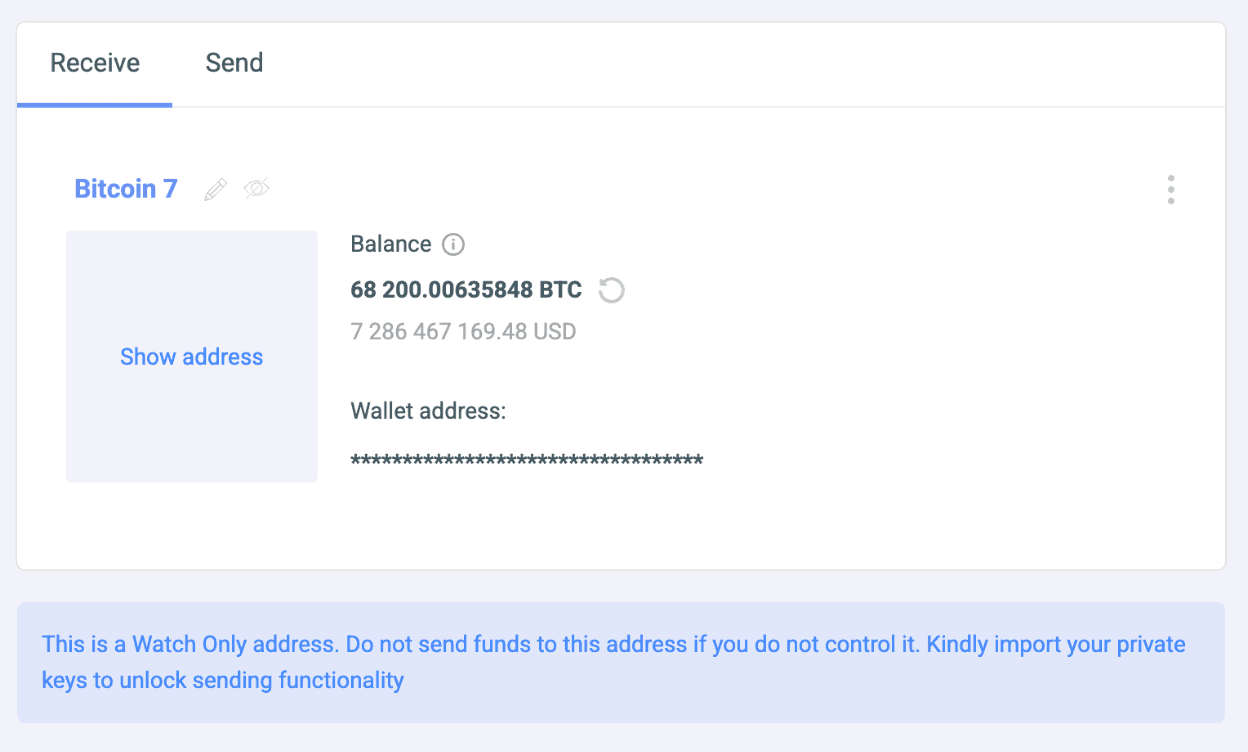Click the Balance label text
1248x752 pixels.
[x=391, y=244]
